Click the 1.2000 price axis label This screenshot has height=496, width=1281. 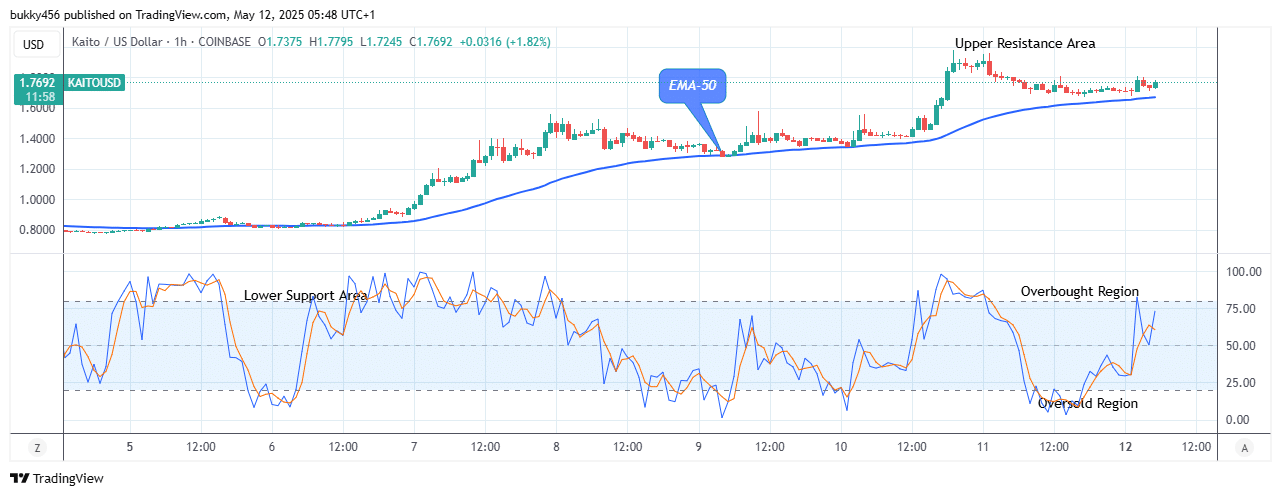pyautogui.click(x=35, y=169)
